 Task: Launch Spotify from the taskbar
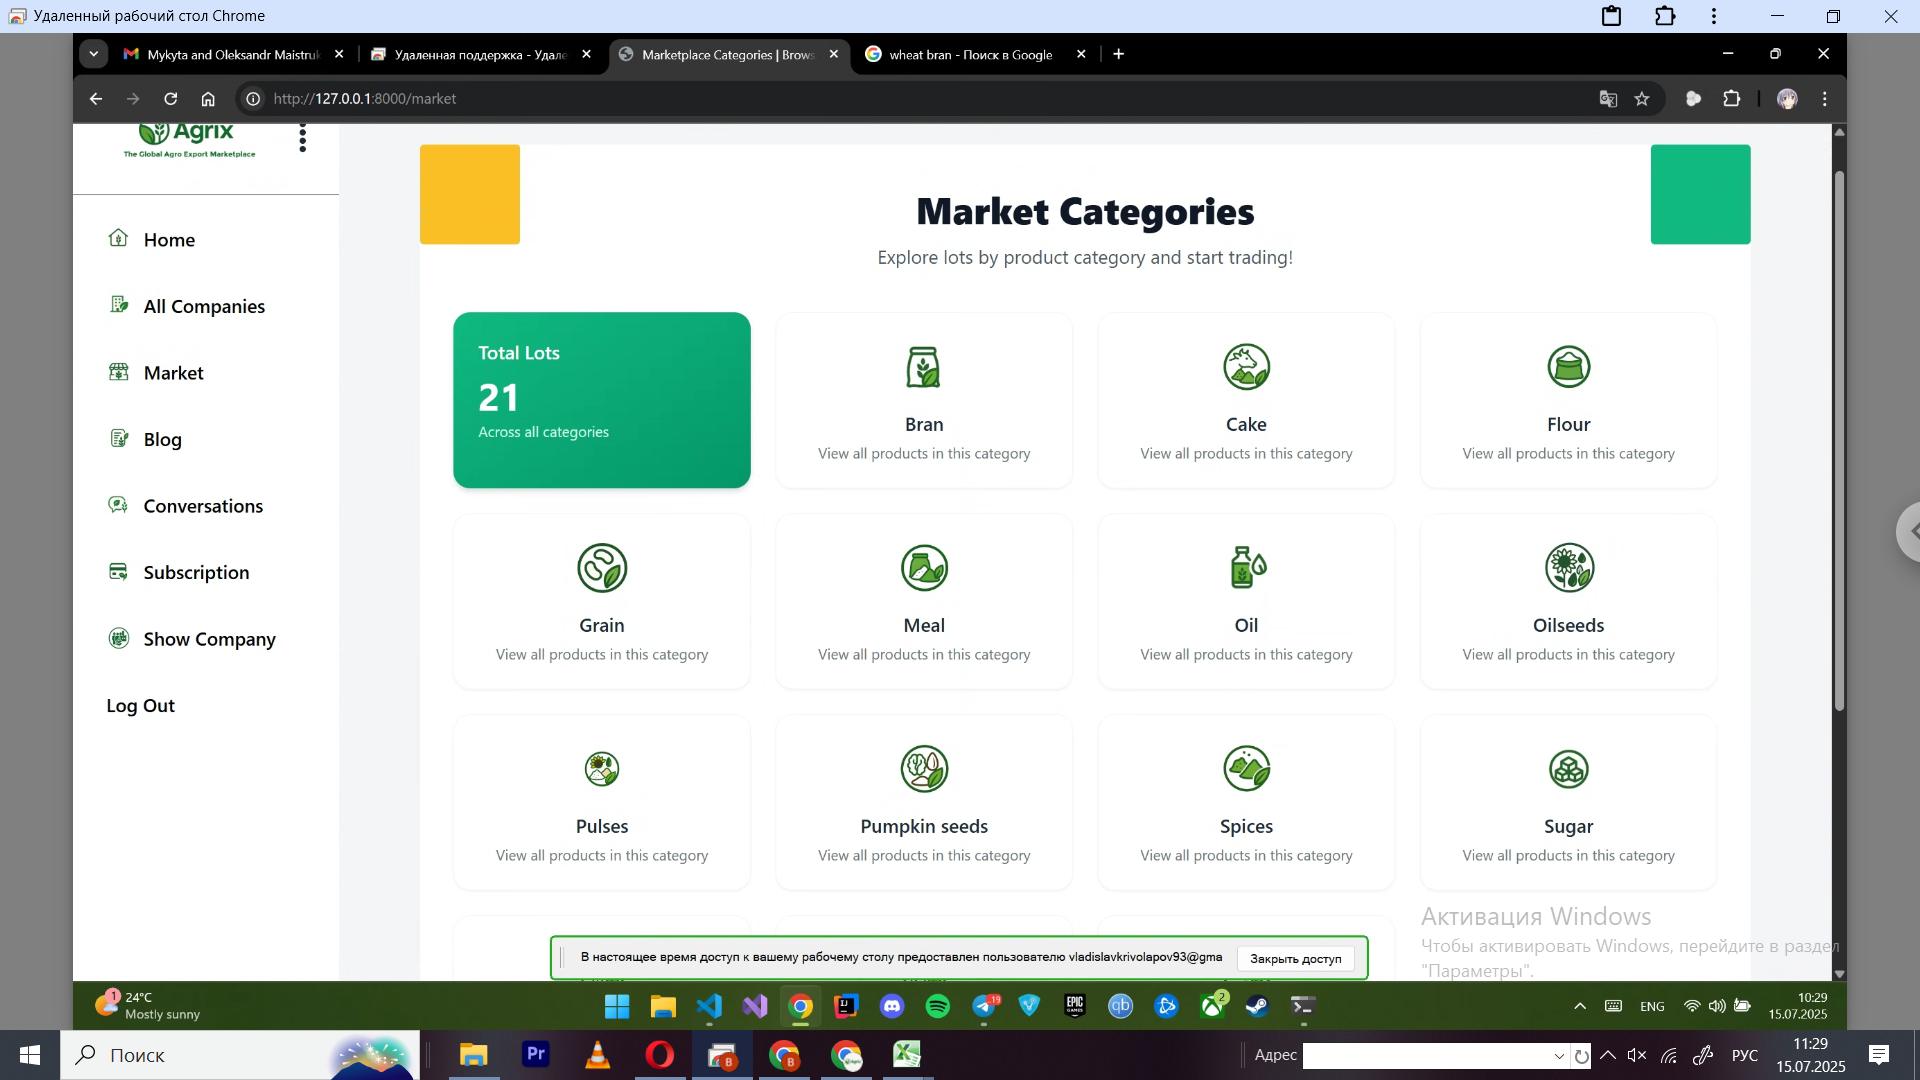pyautogui.click(x=938, y=1007)
